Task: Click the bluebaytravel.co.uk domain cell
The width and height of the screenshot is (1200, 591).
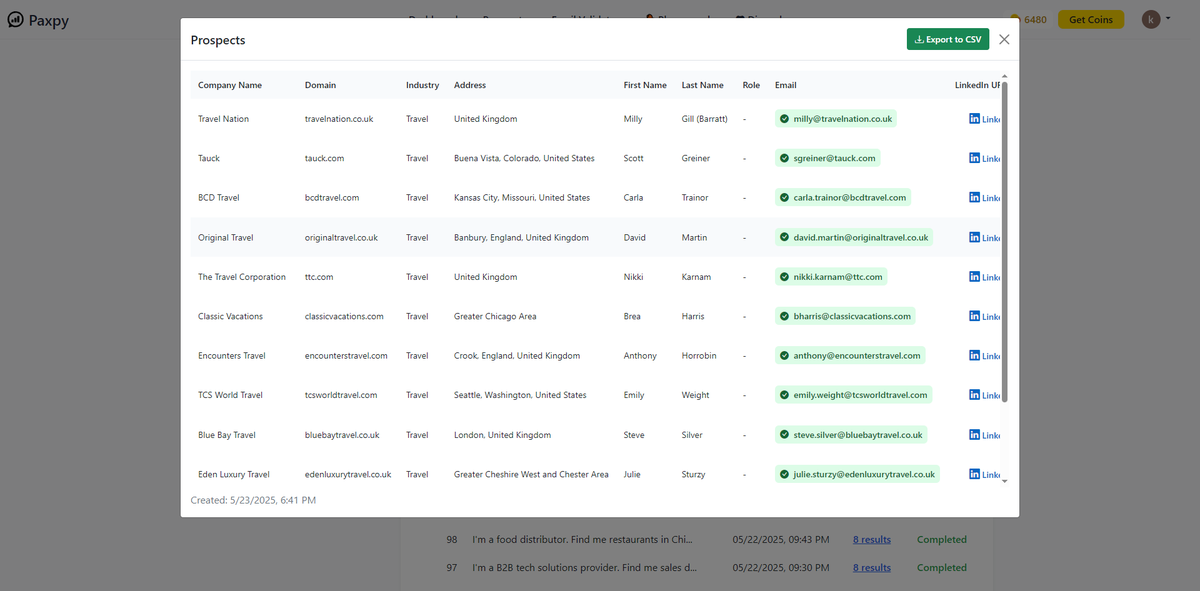Action: click(342, 435)
